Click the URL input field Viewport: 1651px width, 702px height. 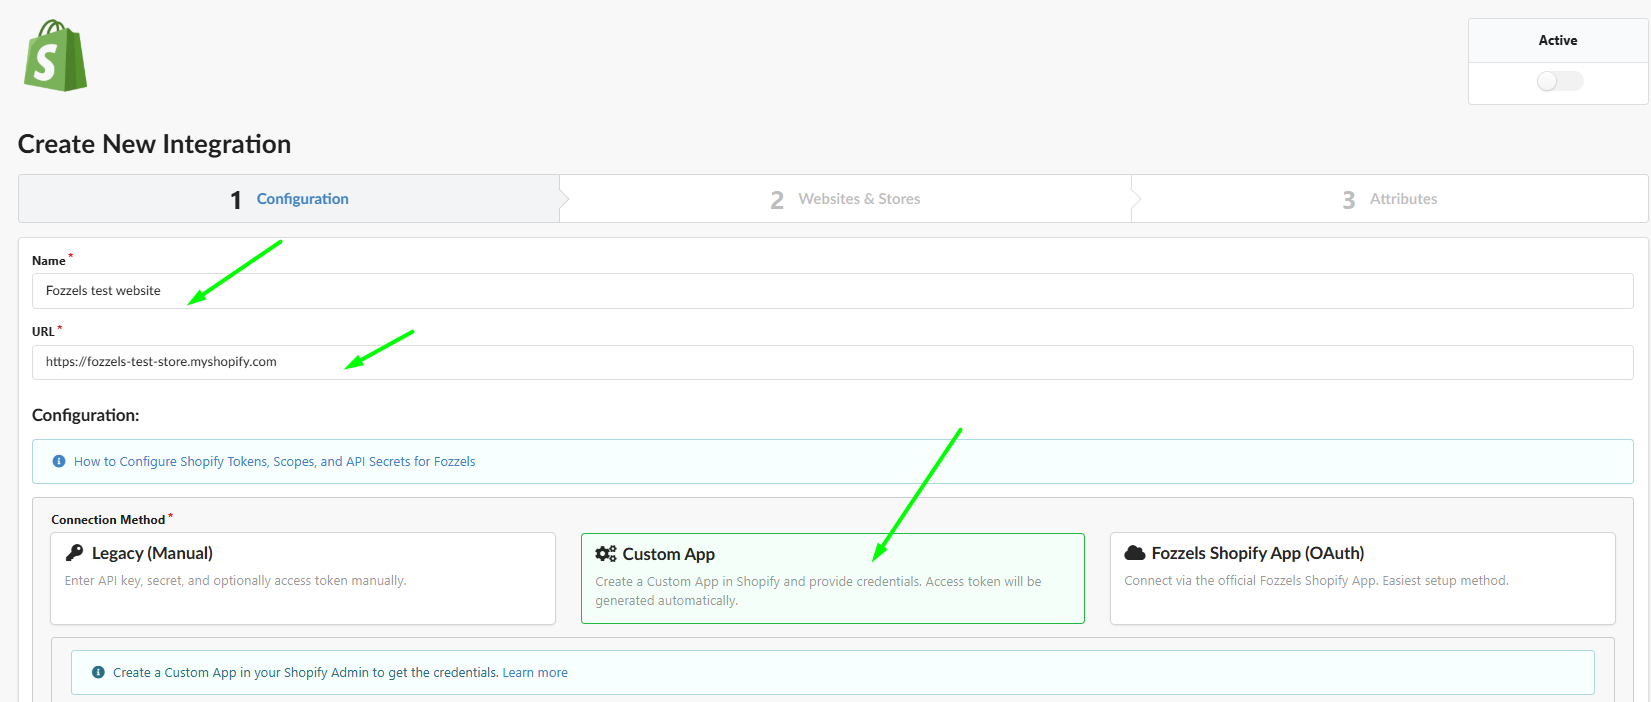[x=833, y=362]
